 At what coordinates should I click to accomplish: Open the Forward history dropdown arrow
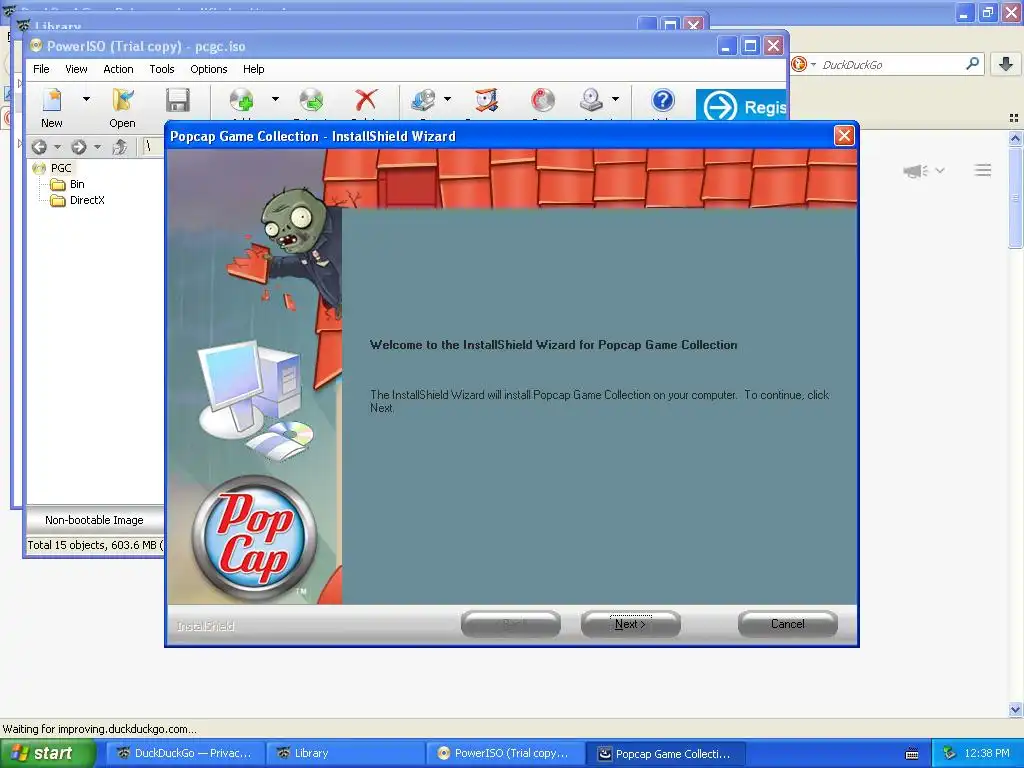[x=97, y=147]
